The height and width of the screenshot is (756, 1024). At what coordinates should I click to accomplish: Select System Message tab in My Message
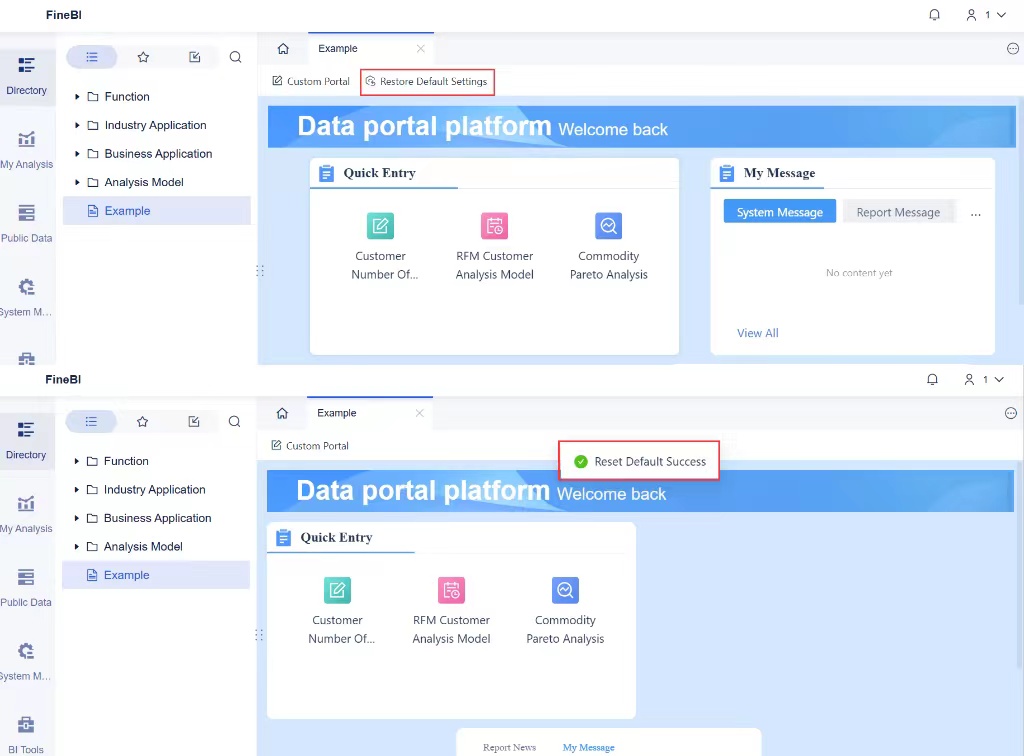coord(780,212)
